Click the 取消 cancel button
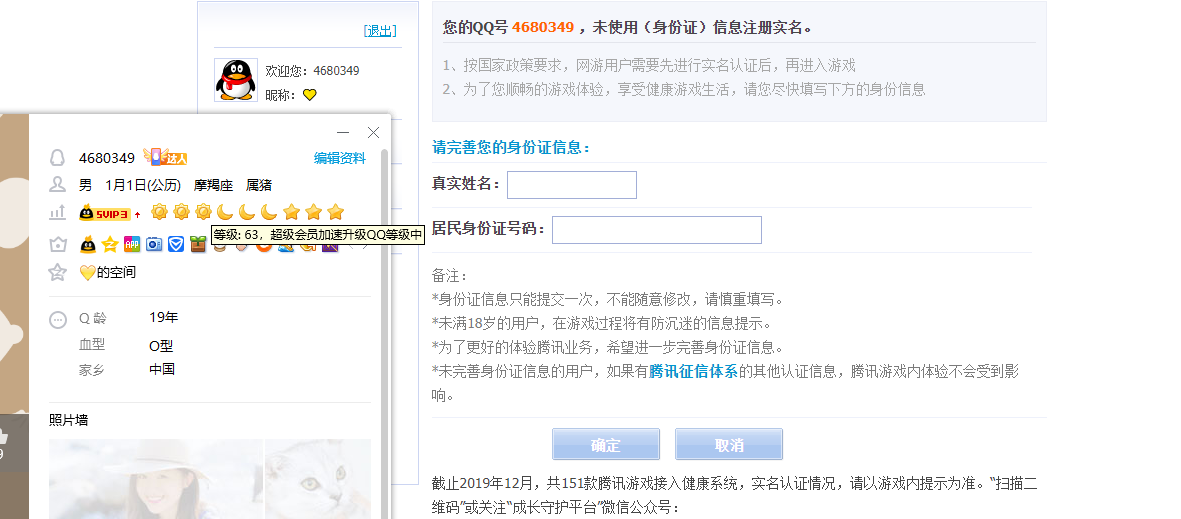 pos(728,444)
